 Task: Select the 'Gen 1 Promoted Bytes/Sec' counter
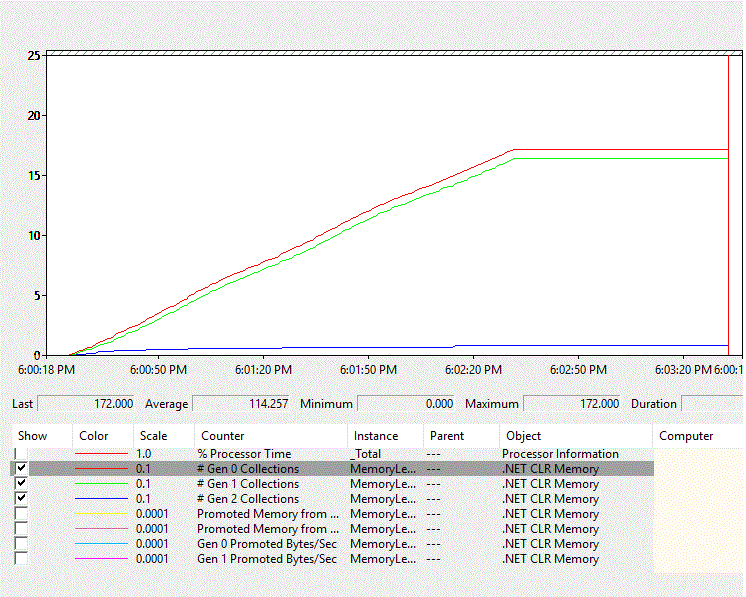point(267,558)
